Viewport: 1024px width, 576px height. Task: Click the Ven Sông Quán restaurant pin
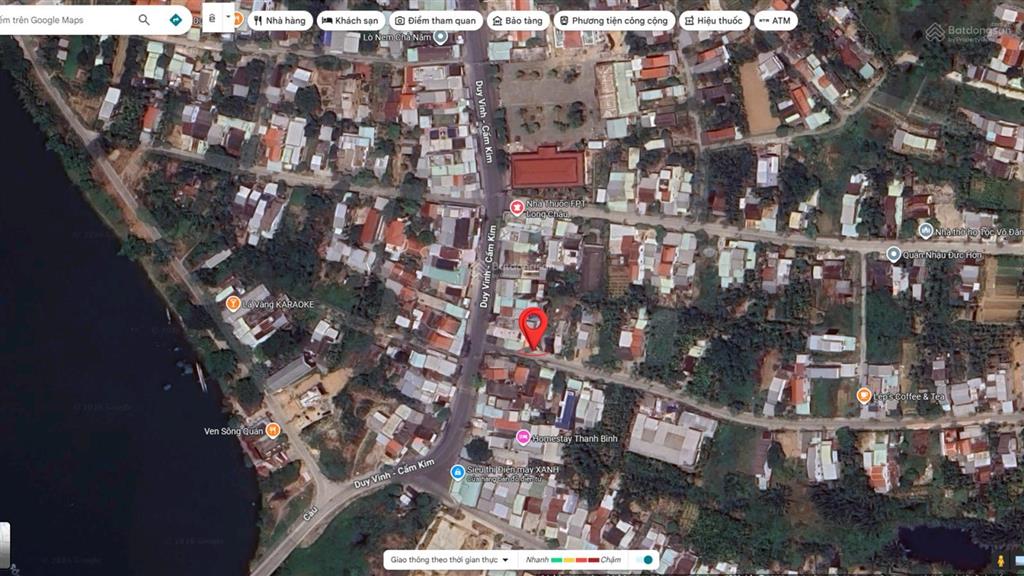(x=272, y=430)
